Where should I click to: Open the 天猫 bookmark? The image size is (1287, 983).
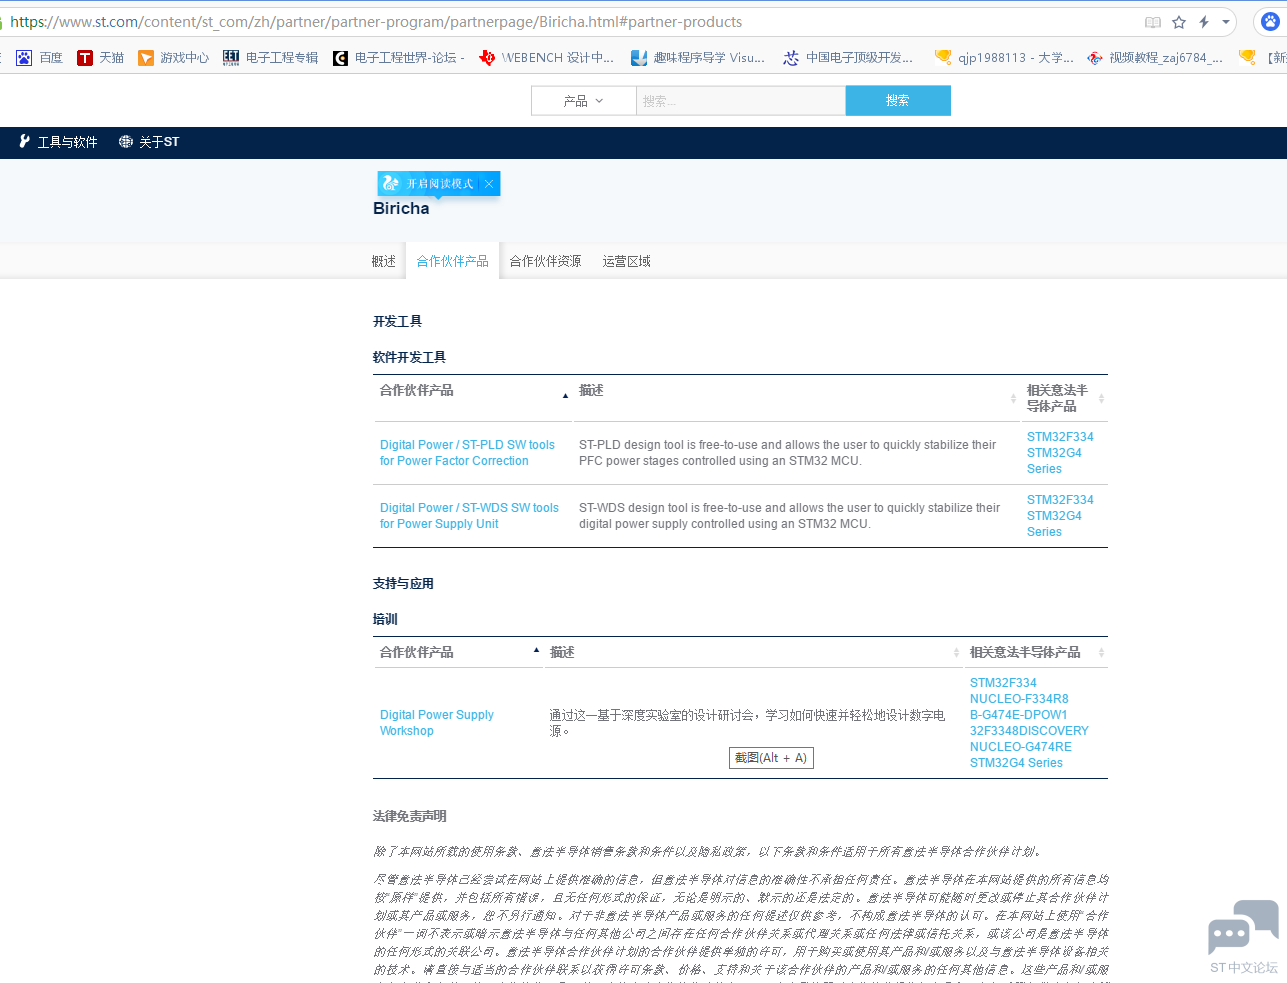click(100, 58)
